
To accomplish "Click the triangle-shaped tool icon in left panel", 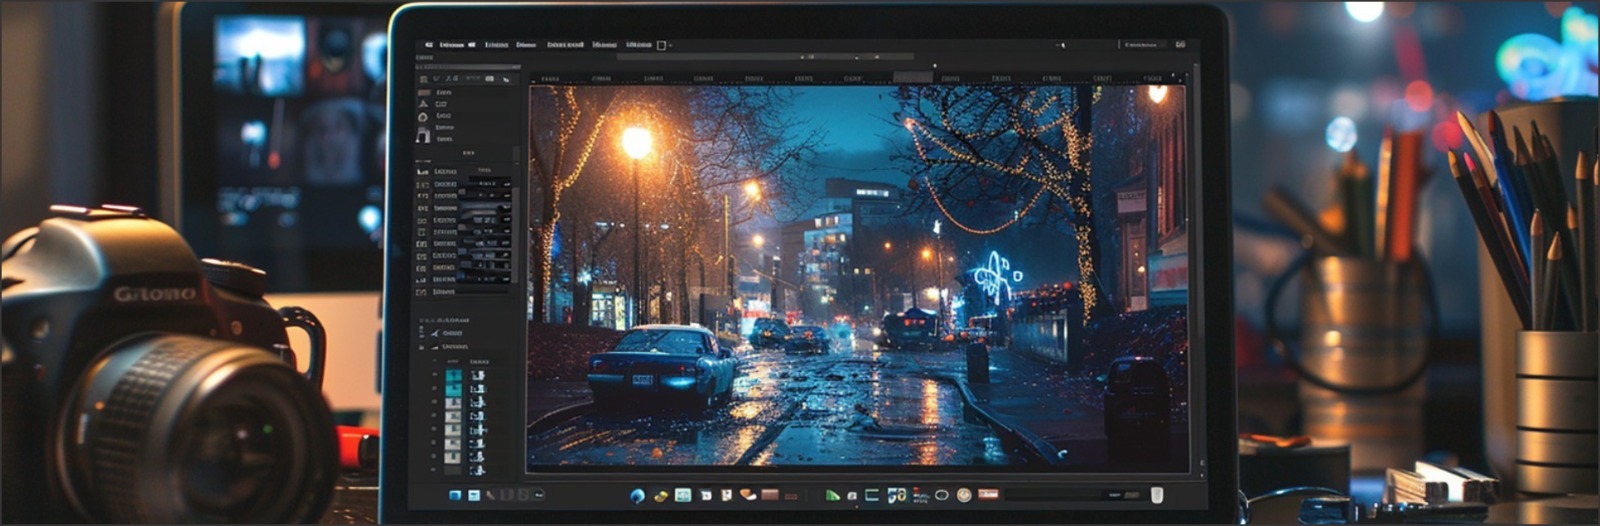I will coord(423,104).
